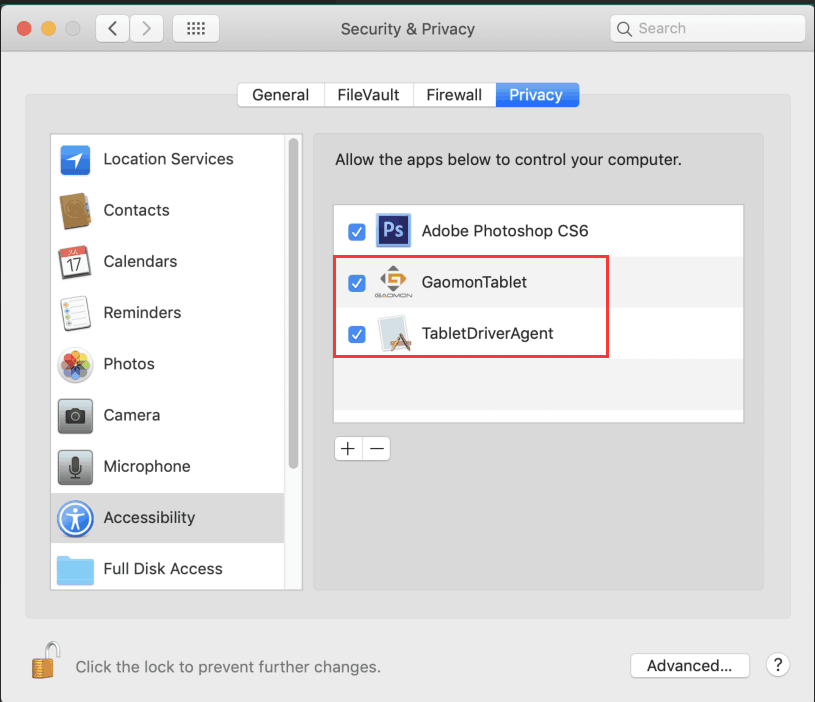Click the Privacy tab

pos(537,95)
